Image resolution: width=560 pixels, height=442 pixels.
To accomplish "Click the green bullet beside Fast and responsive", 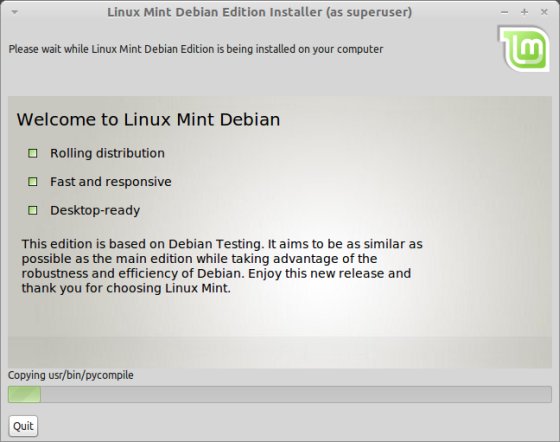I will tap(32, 182).
